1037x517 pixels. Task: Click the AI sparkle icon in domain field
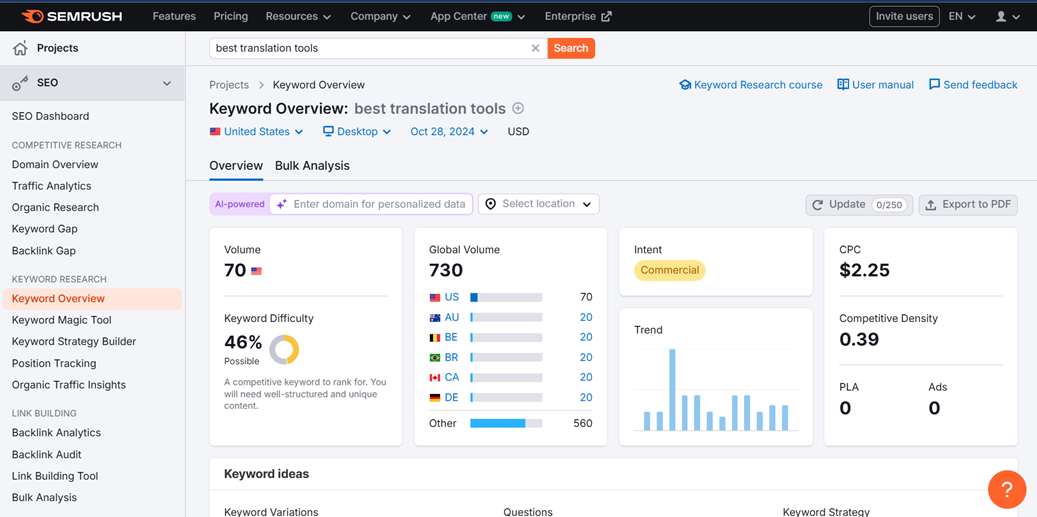(282, 204)
